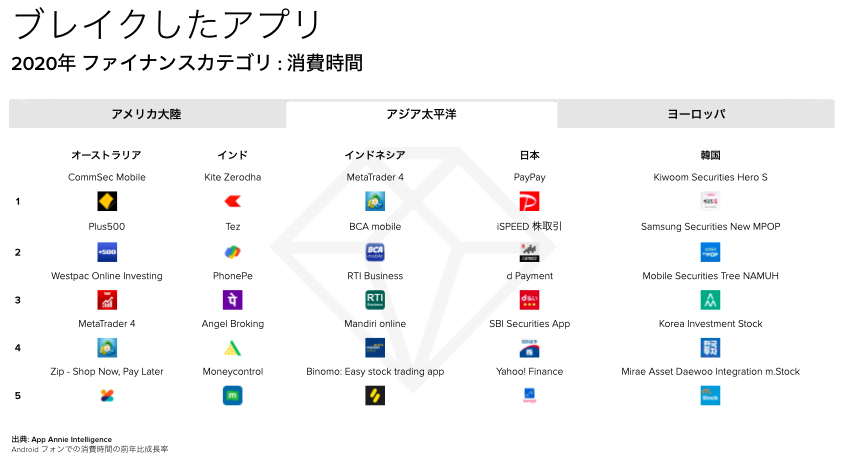Click the Kiwoom Securities Hero S icon
The image size is (844, 461).
(711, 201)
